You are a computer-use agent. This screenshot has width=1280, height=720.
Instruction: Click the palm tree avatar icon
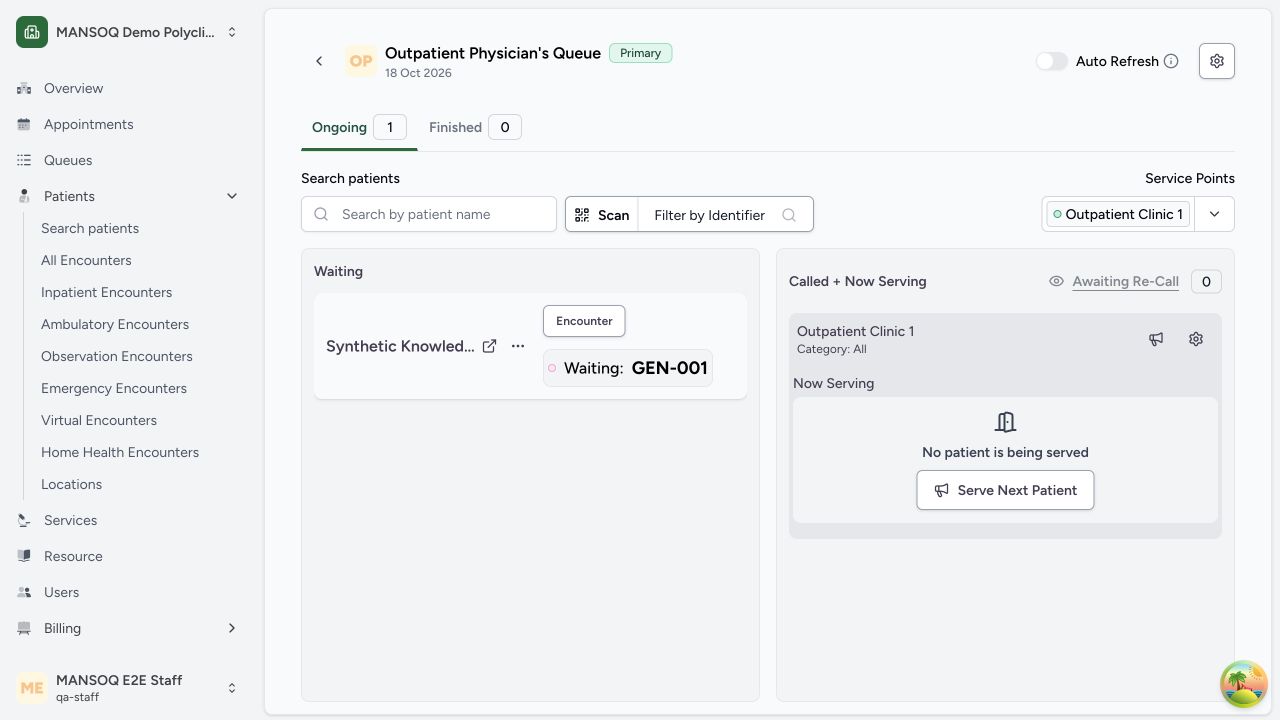pos(1244,684)
